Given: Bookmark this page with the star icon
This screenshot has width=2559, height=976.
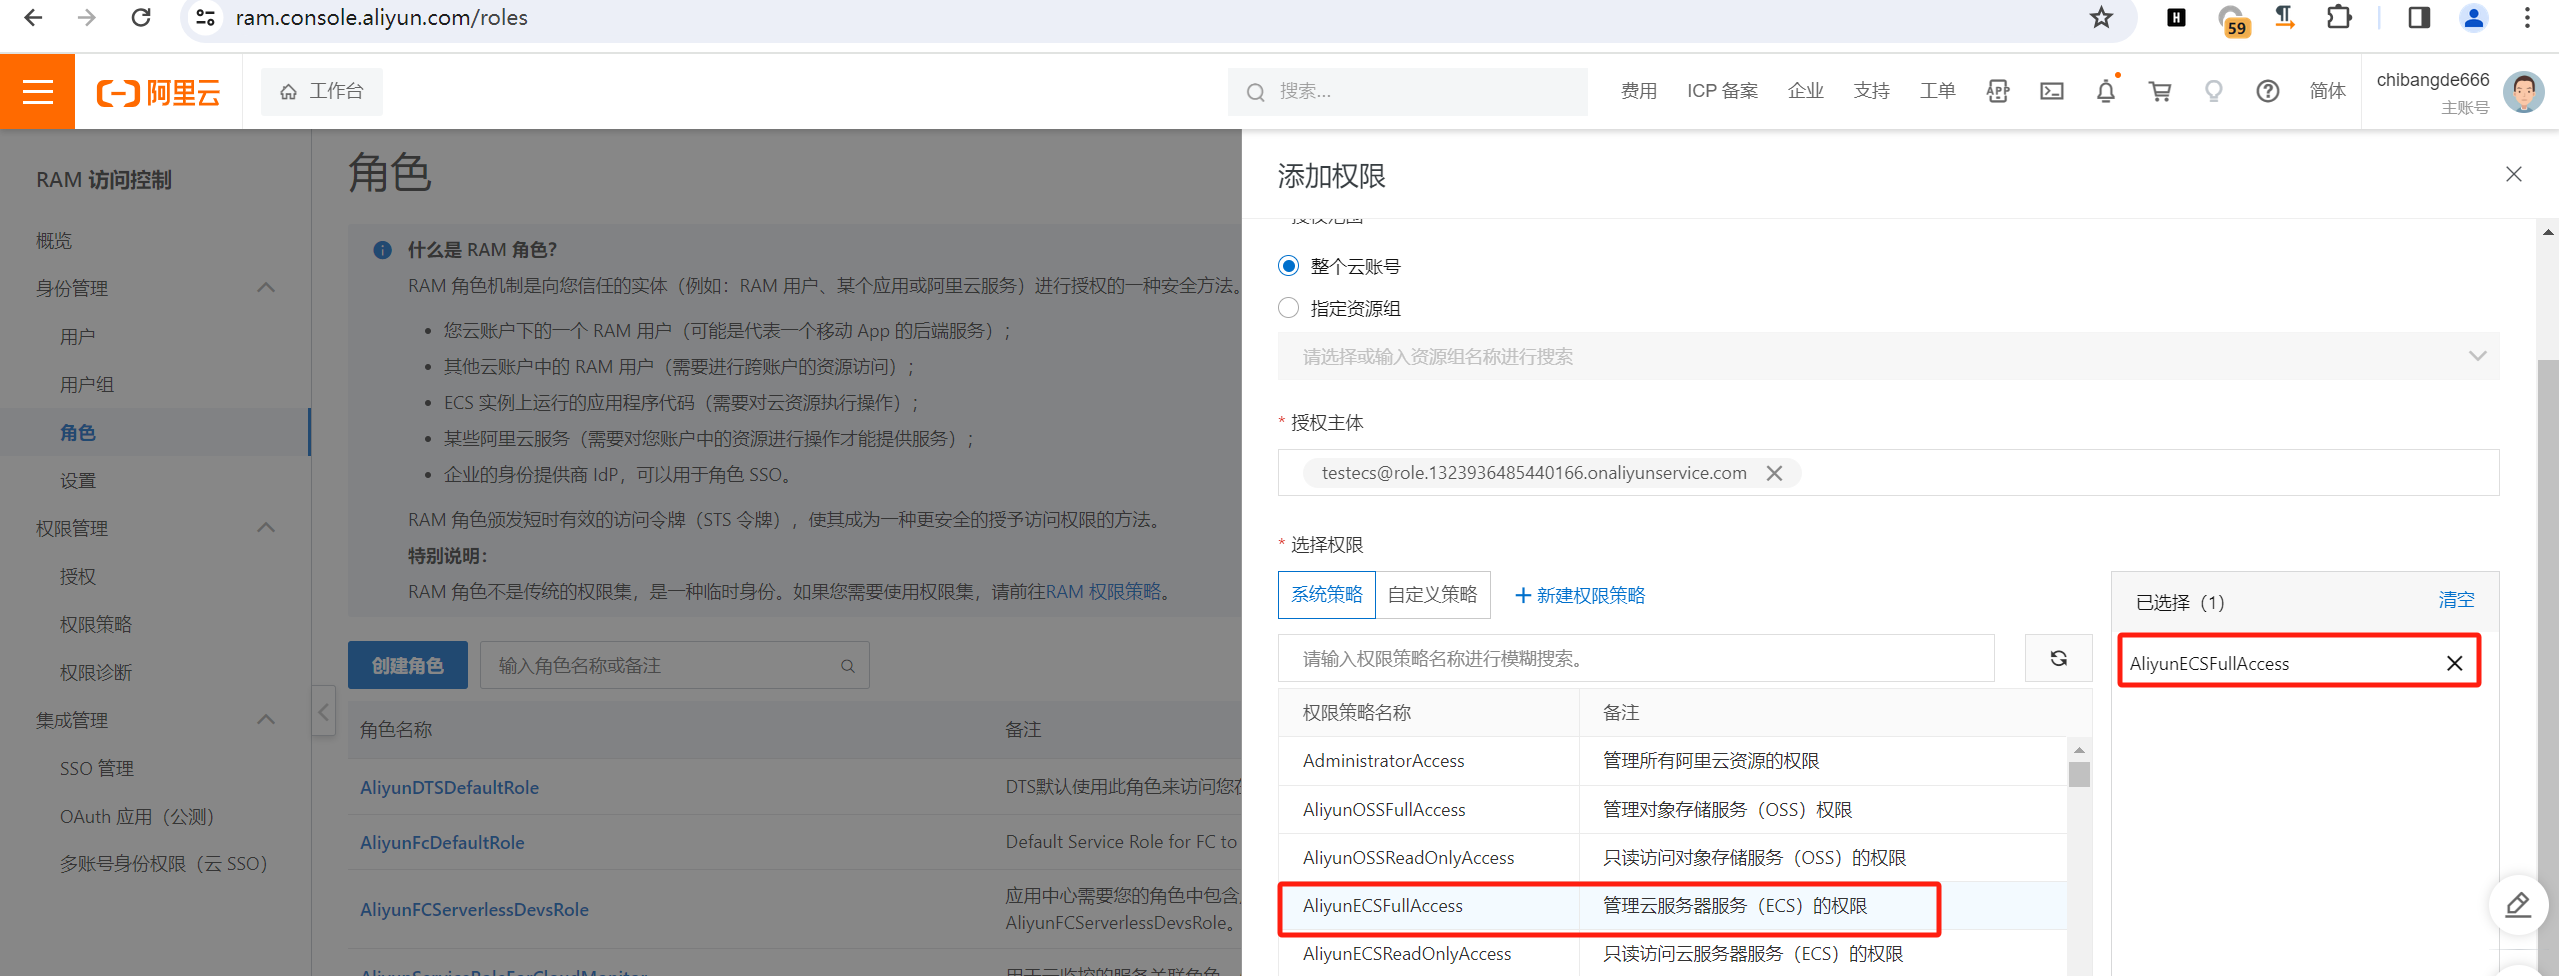Looking at the screenshot, I should pyautogui.click(x=2101, y=18).
